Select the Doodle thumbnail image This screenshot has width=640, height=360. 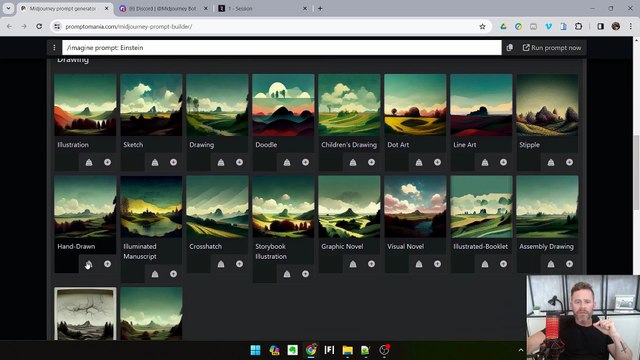tap(283, 104)
